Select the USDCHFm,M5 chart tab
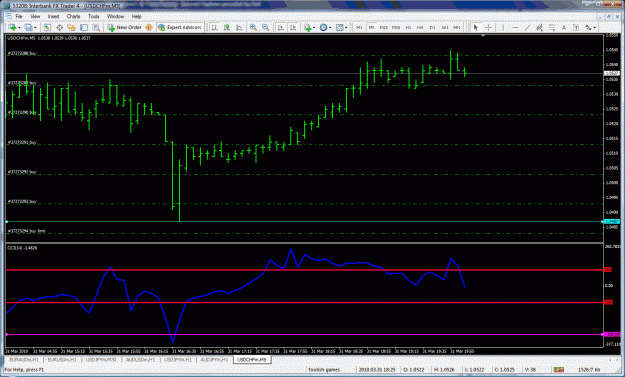This screenshot has width=625, height=377. point(252,359)
